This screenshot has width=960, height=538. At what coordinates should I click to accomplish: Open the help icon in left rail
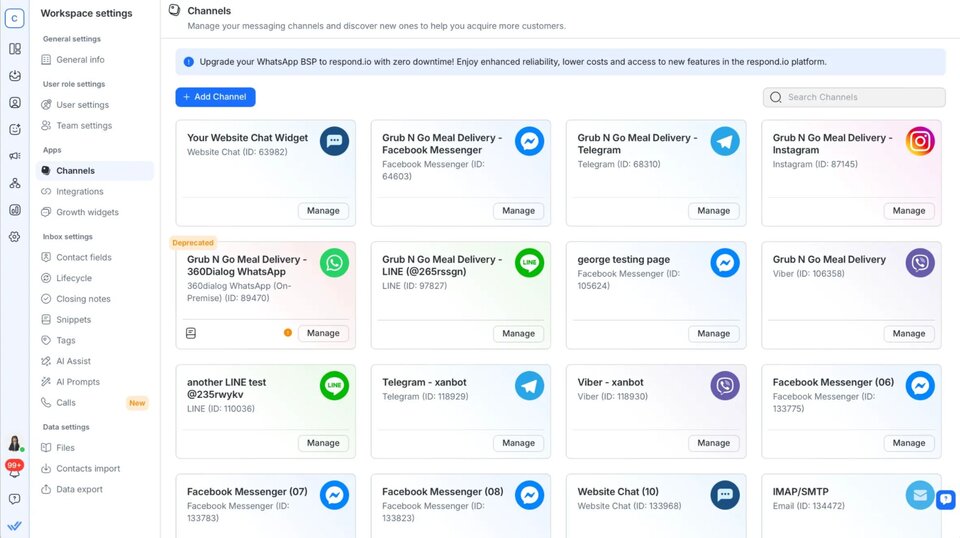[x=15, y=499]
